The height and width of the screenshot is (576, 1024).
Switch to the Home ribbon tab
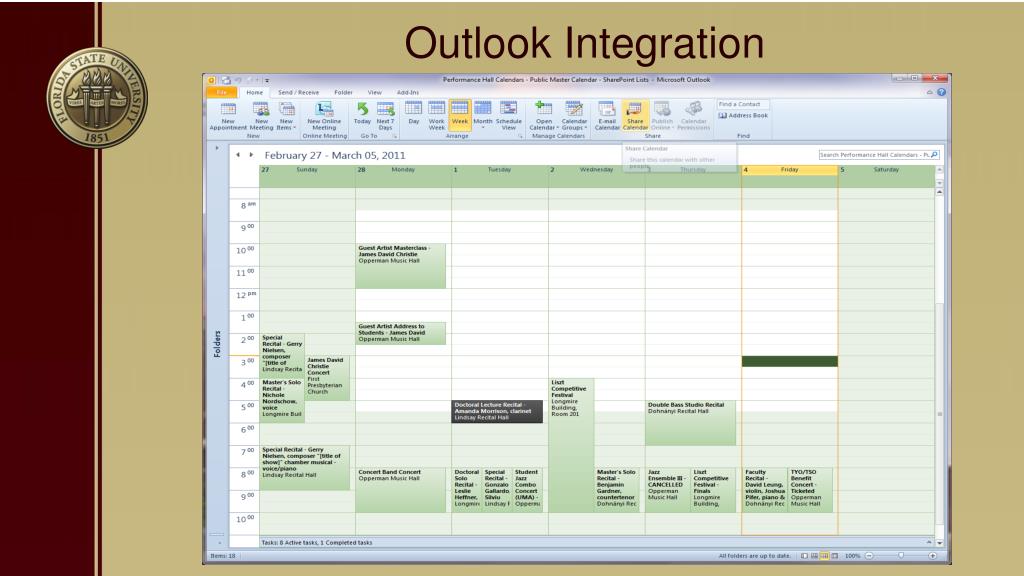point(255,92)
